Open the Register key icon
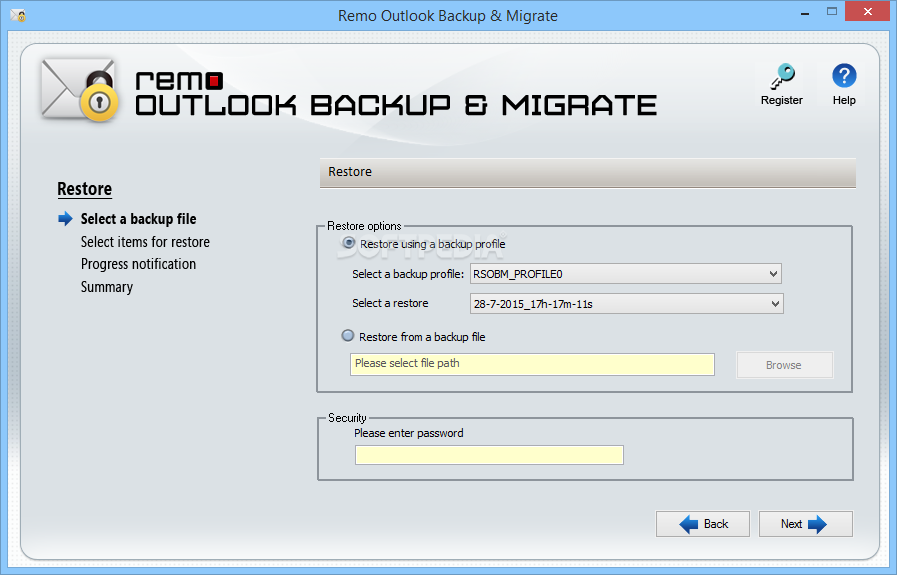The image size is (897, 575). point(782,77)
